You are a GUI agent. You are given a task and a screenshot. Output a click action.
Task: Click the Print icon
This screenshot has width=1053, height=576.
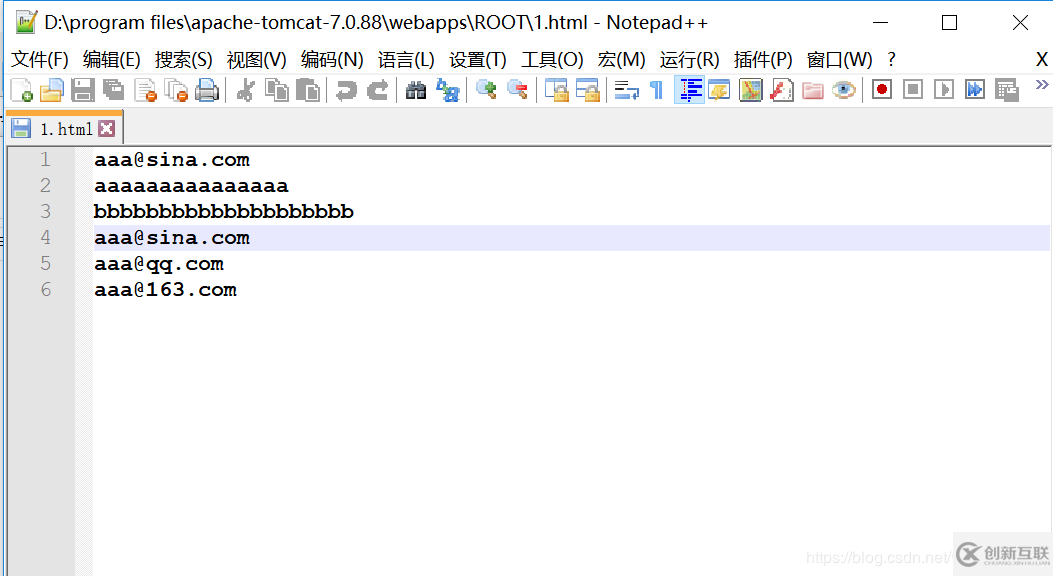(207, 89)
